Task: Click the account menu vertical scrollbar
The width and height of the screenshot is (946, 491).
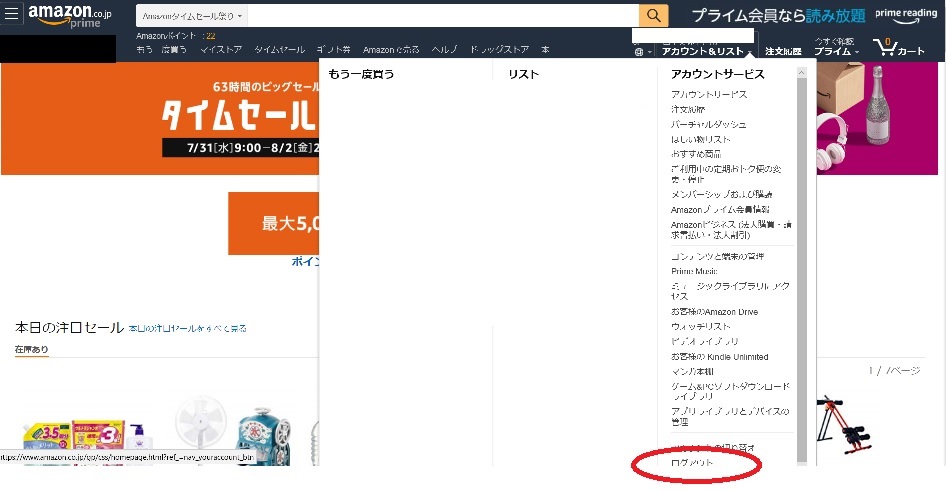Action: click(801, 268)
